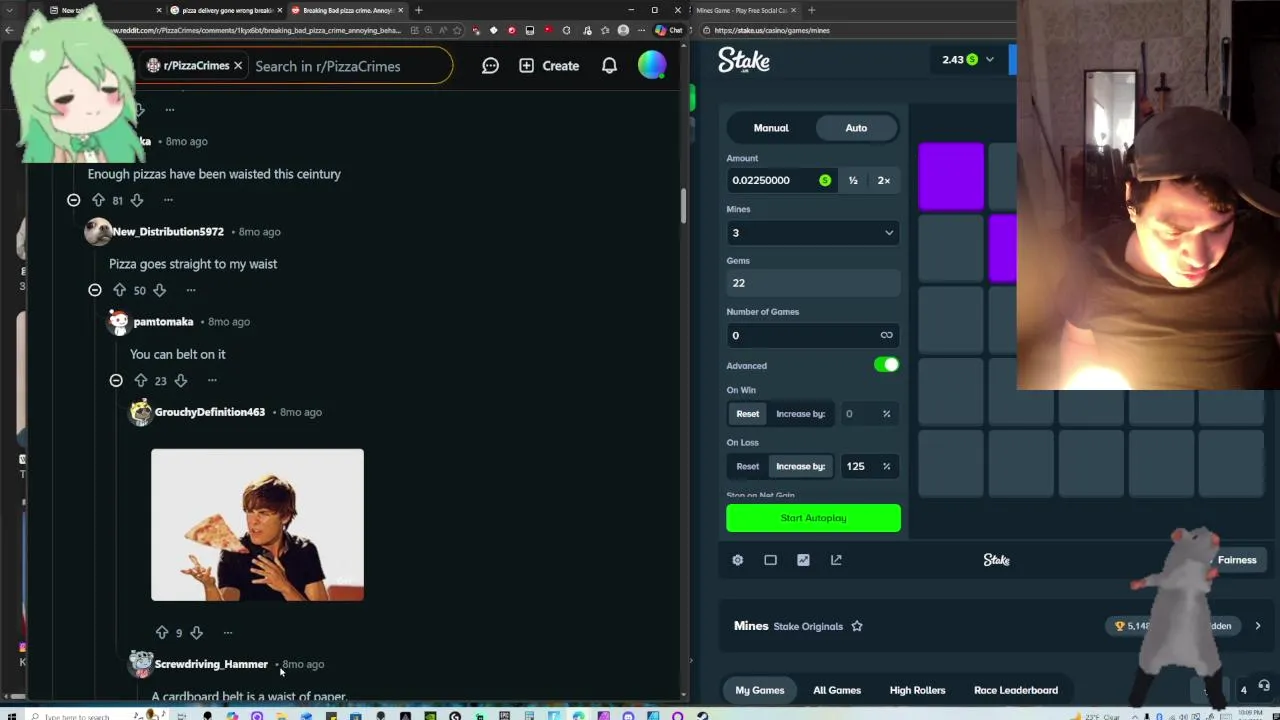The height and width of the screenshot is (720, 1280).
Task: Downvote the comment with 9 points
Action: click(x=196, y=632)
